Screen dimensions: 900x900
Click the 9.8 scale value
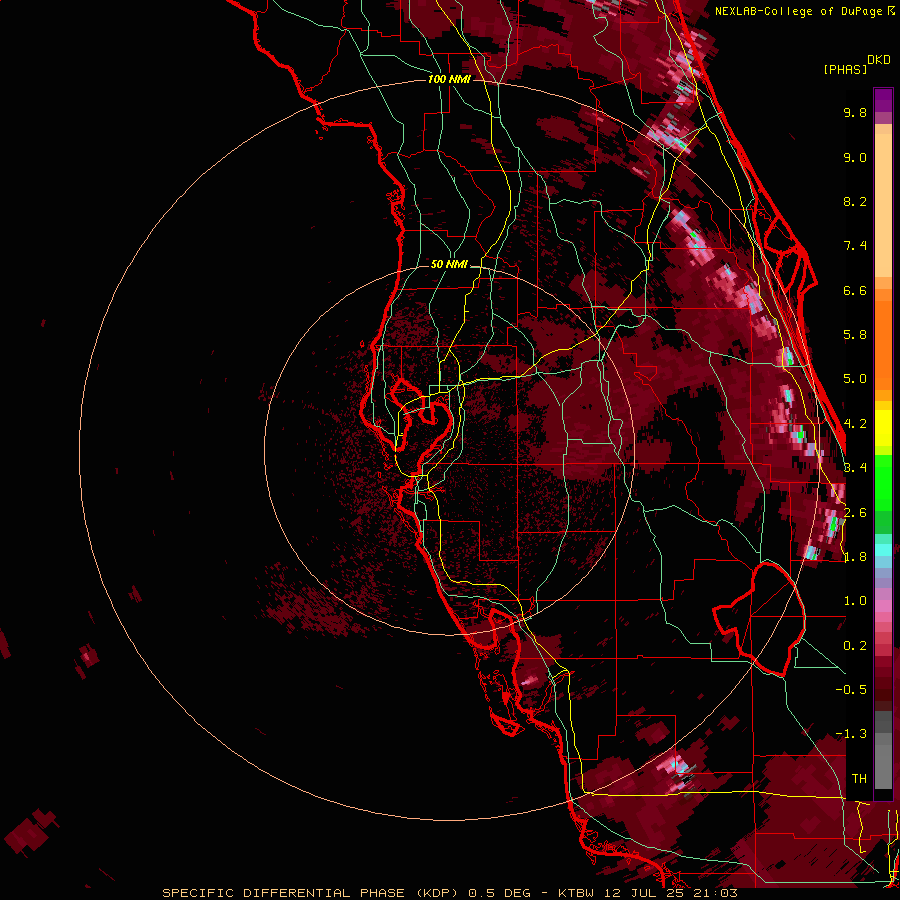(855, 112)
